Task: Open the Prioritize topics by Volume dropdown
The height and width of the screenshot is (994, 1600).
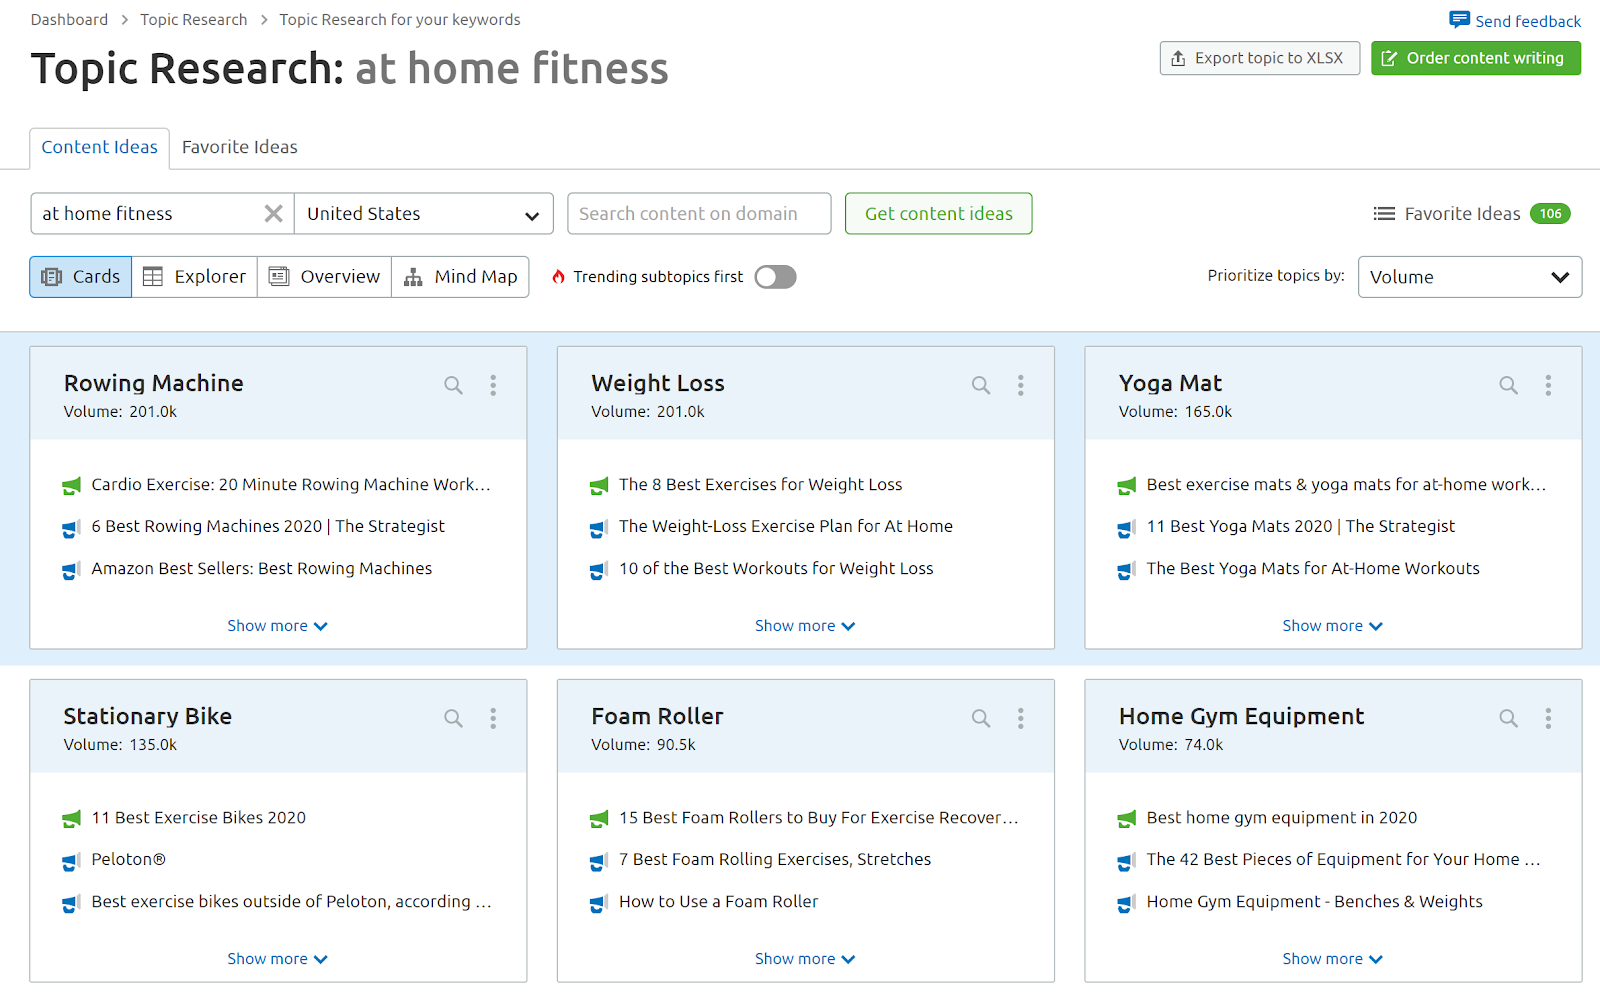Action: point(1469,277)
